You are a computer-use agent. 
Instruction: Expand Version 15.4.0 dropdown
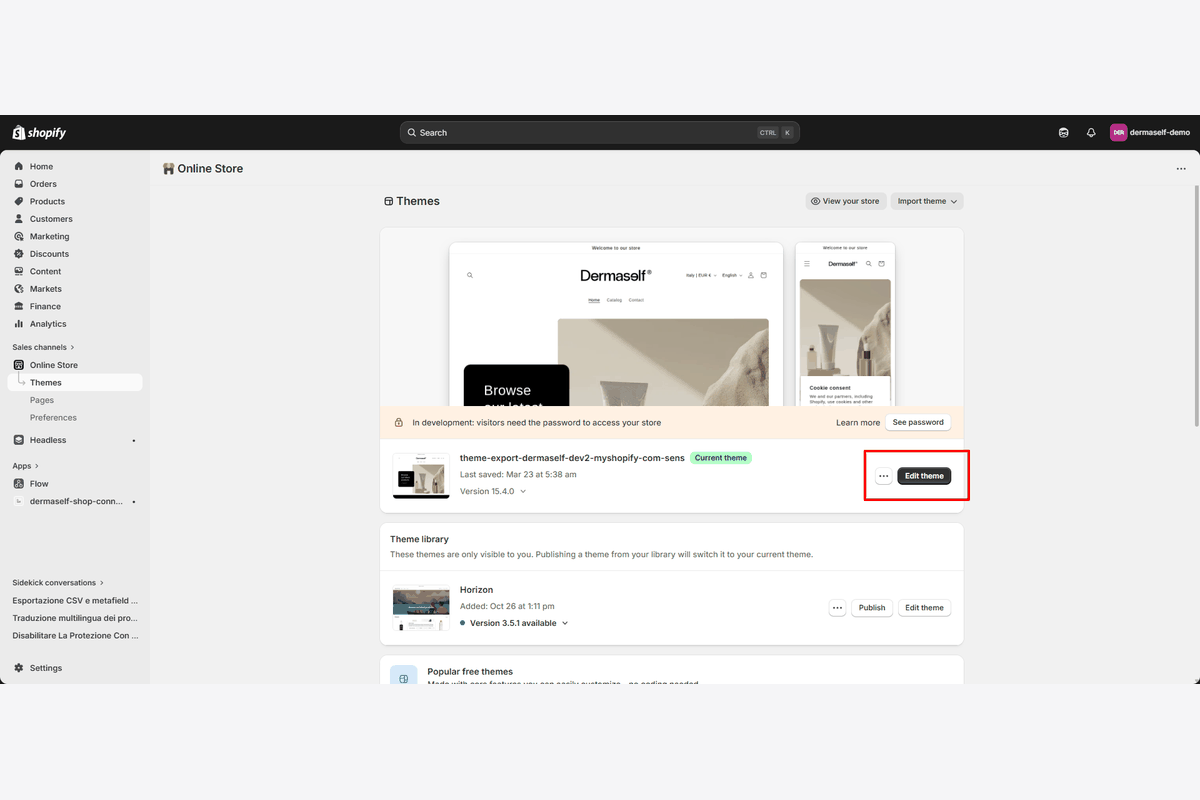coord(493,492)
